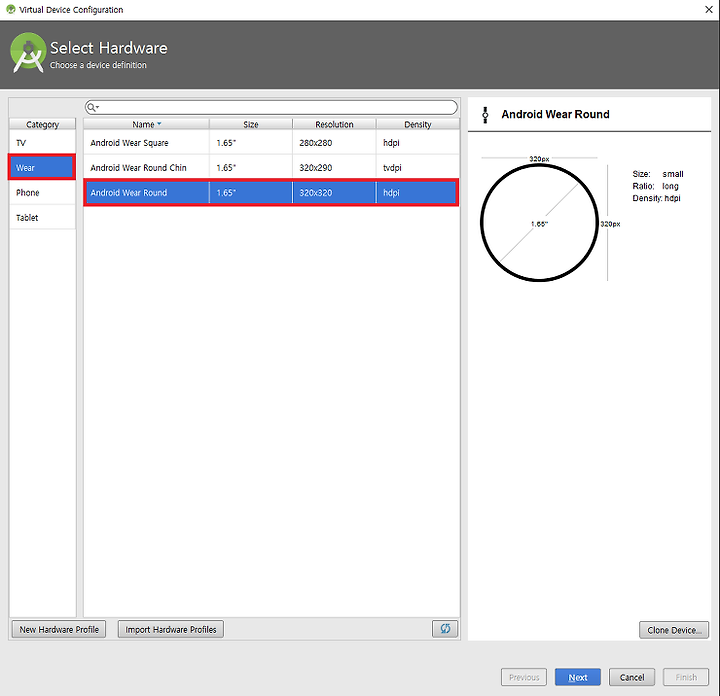The height and width of the screenshot is (696, 720).
Task: Click the disabled Finish button
Action: point(686,677)
